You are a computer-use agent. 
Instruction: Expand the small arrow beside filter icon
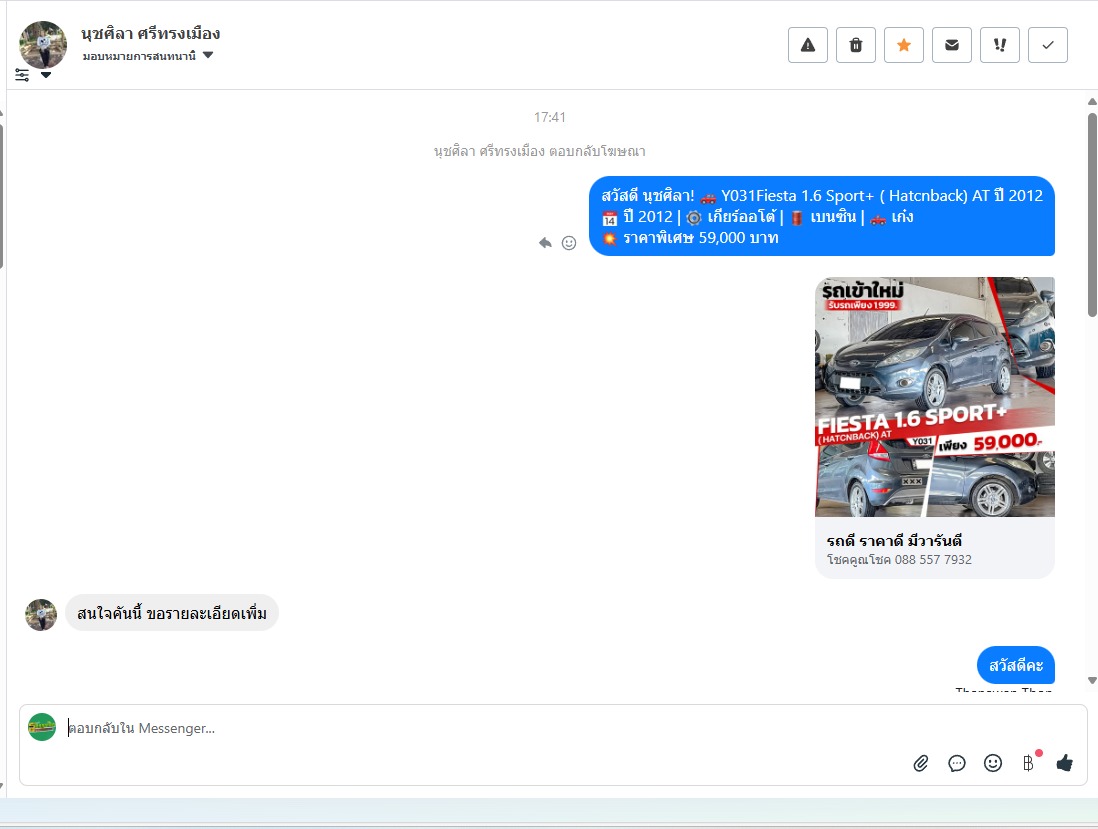46,75
